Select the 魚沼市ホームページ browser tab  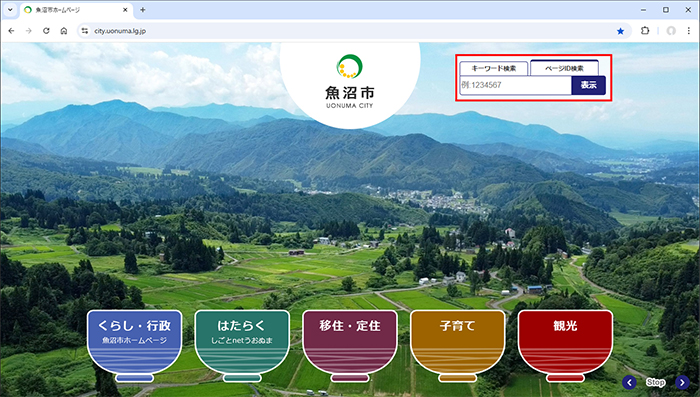(75, 10)
